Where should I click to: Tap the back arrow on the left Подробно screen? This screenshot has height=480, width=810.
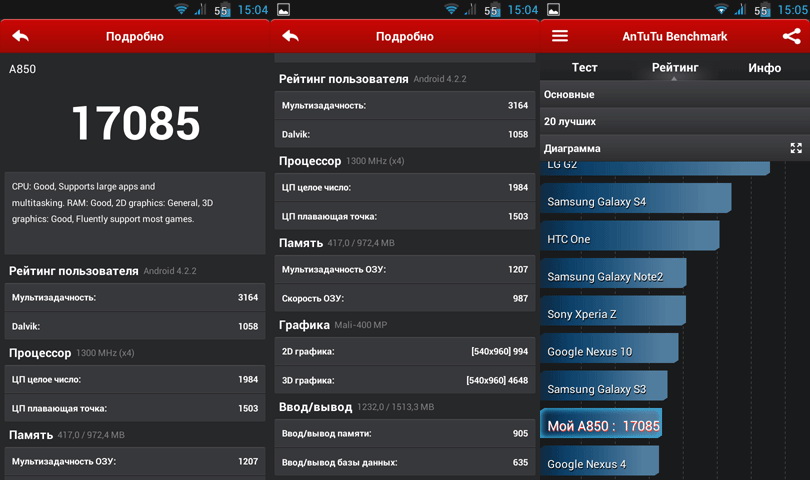pos(21,36)
